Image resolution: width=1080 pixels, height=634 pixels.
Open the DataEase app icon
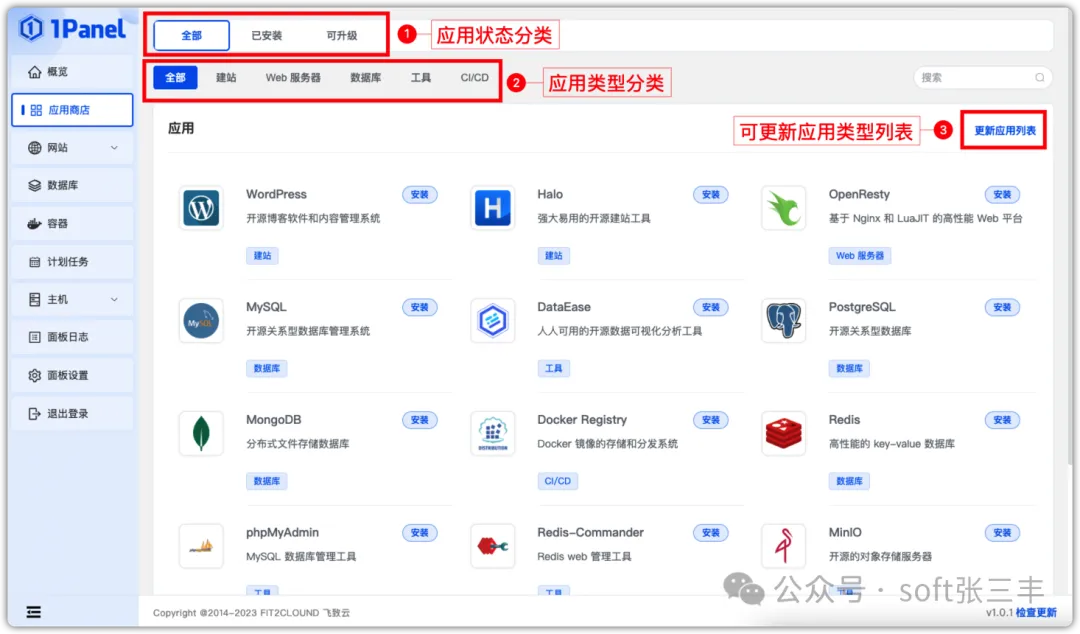tap(492, 320)
